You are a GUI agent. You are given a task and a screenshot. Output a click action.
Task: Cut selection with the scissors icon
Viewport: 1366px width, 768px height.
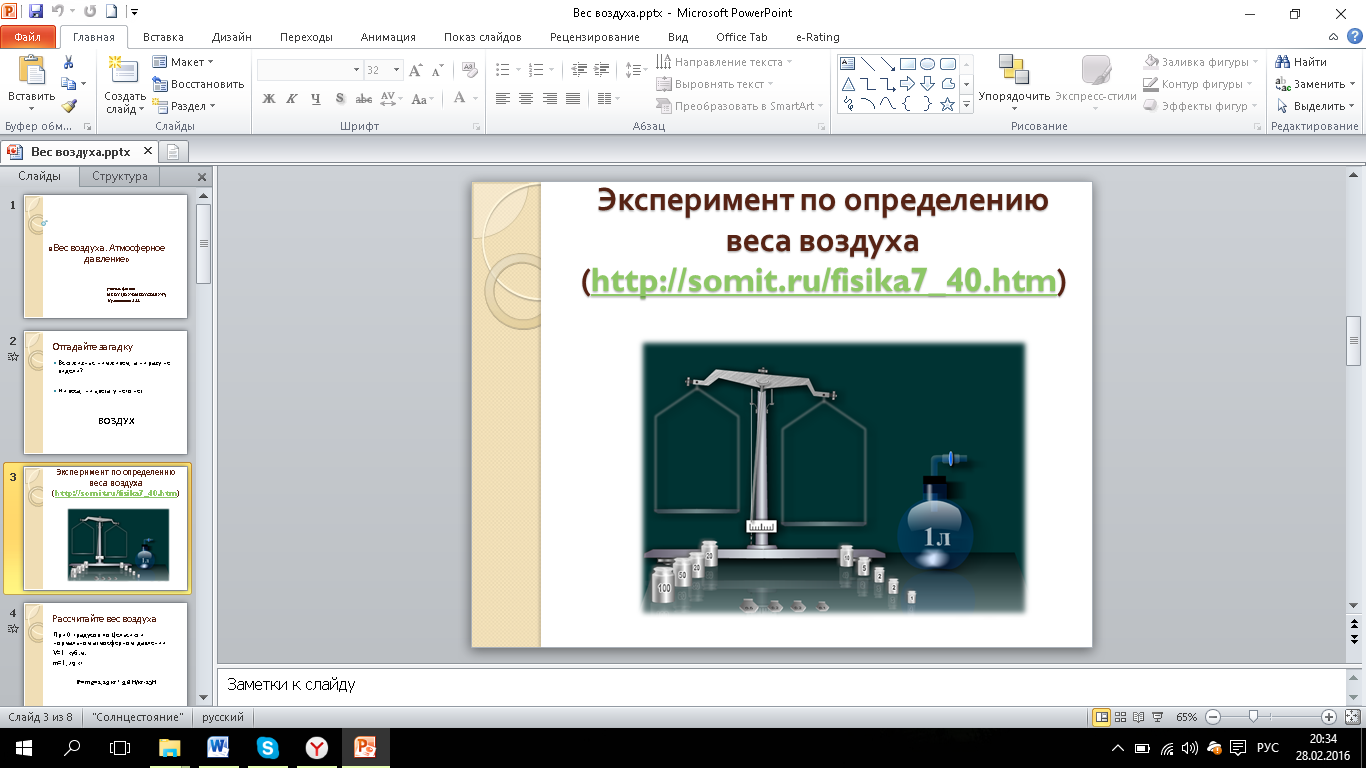[x=68, y=62]
